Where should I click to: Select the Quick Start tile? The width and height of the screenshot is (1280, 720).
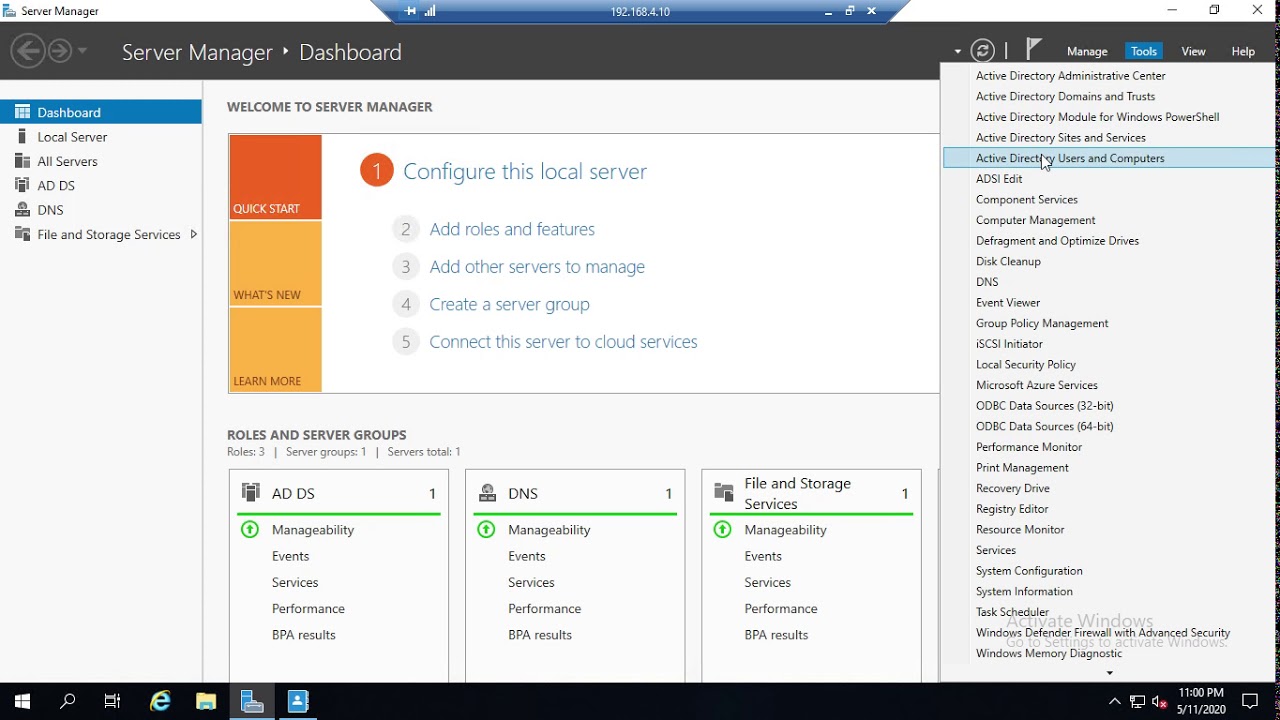pyautogui.click(x=275, y=177)
